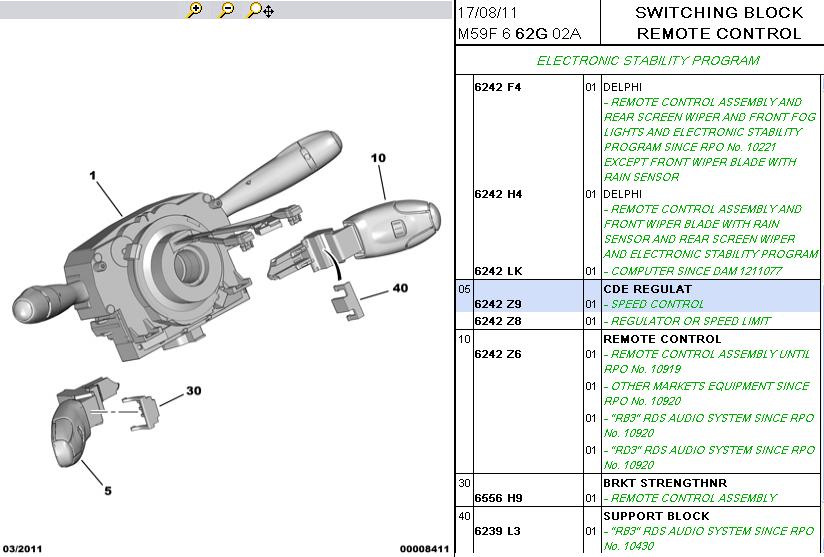Click the "RB3" RDS AUDIO SYSTEM No. 10920 text
824x557 pixels.
[x=709, y=426]
